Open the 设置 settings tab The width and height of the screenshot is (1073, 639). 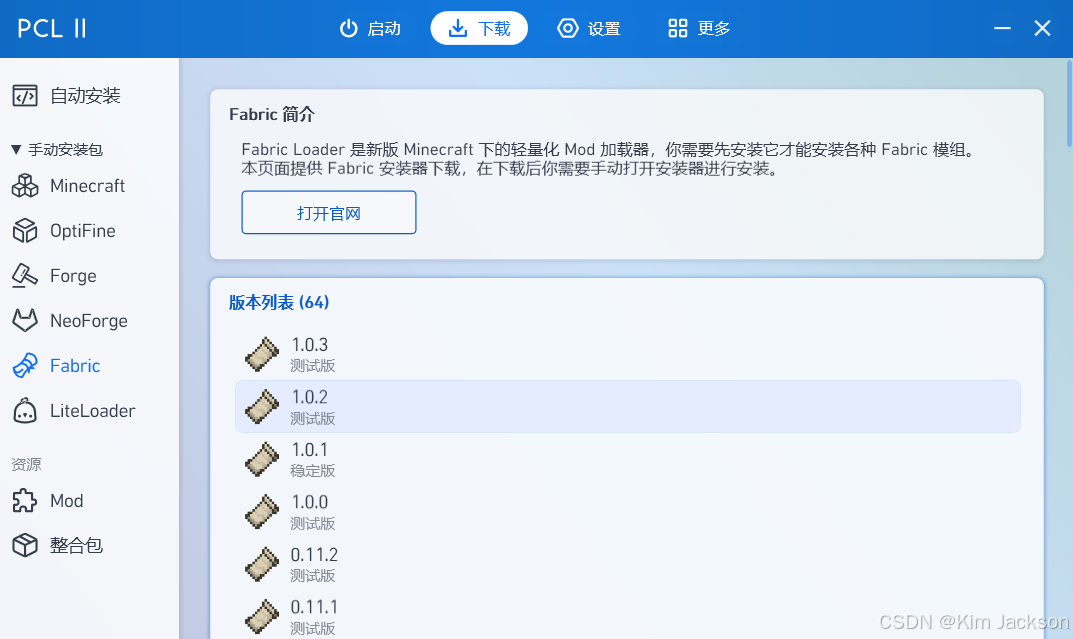click(x=589, y=28)
